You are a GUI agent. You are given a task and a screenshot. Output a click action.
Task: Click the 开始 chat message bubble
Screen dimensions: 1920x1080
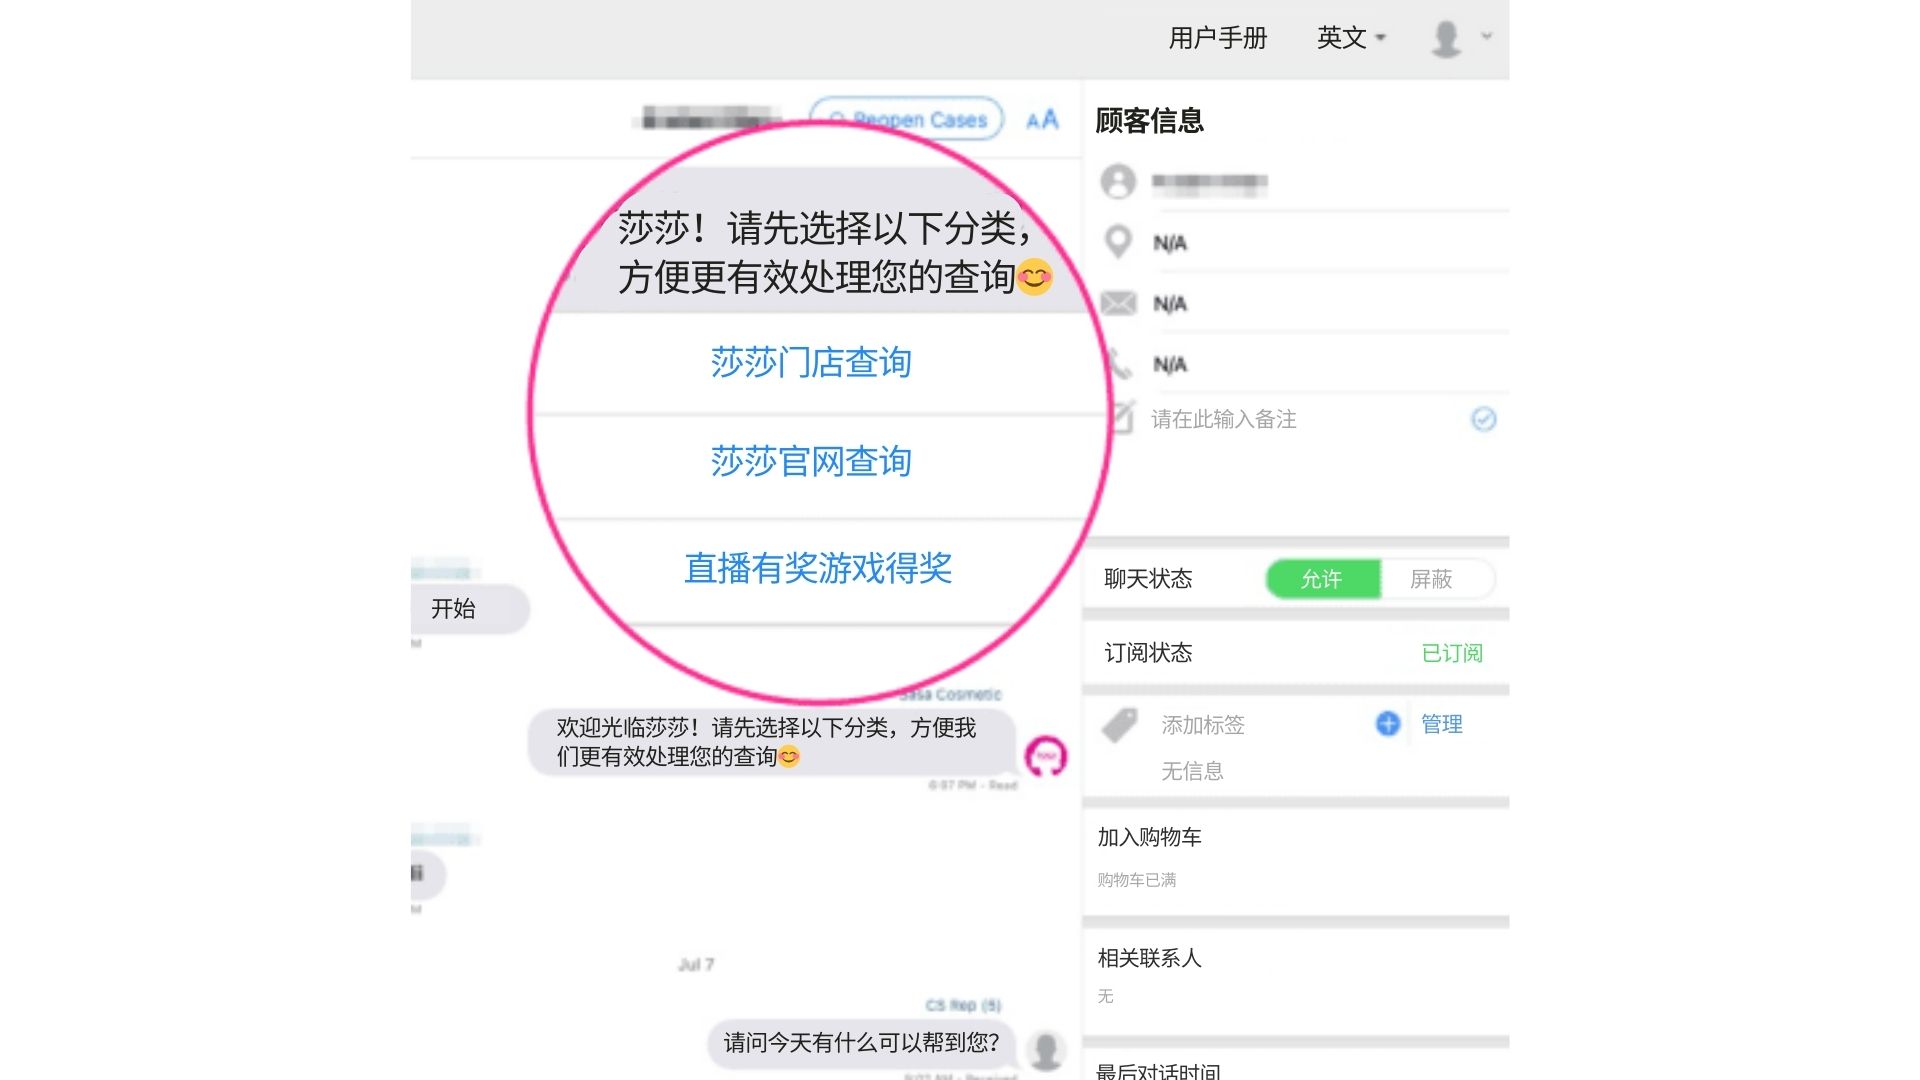click(468, 608)
